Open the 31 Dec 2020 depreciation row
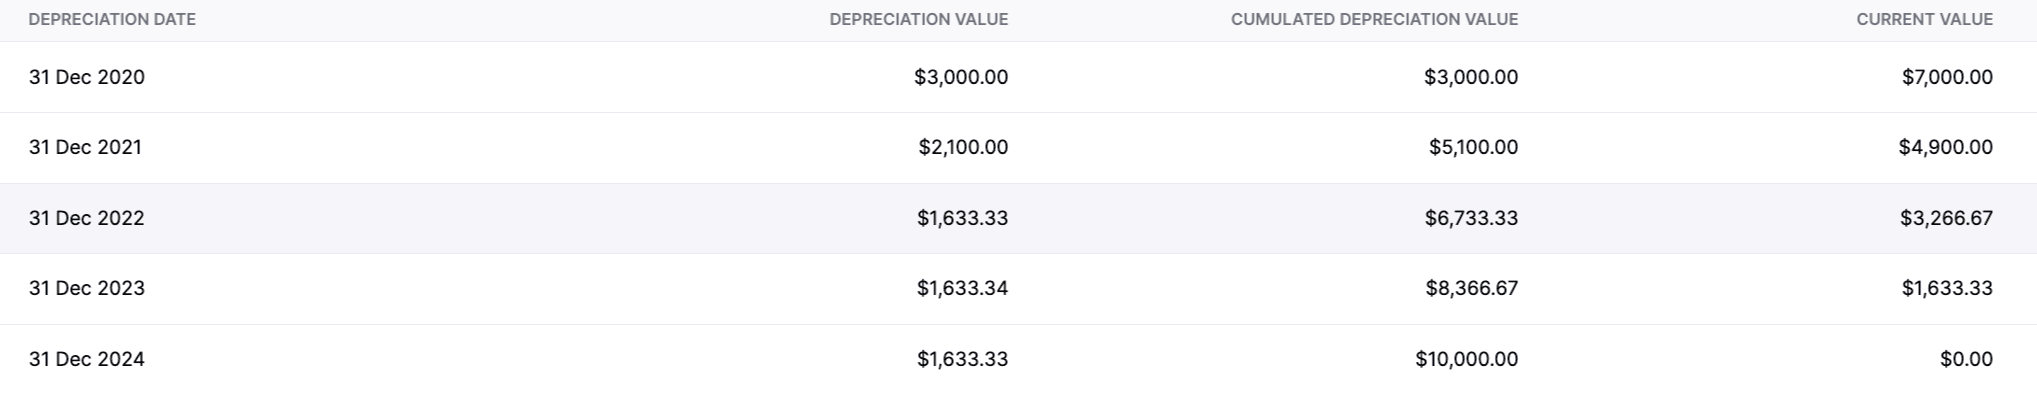Screen dimensions: 2037x394 1018,77
